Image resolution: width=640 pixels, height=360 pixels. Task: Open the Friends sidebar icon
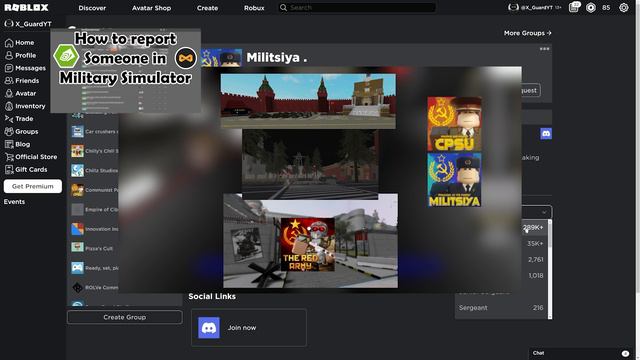(9, 80)
